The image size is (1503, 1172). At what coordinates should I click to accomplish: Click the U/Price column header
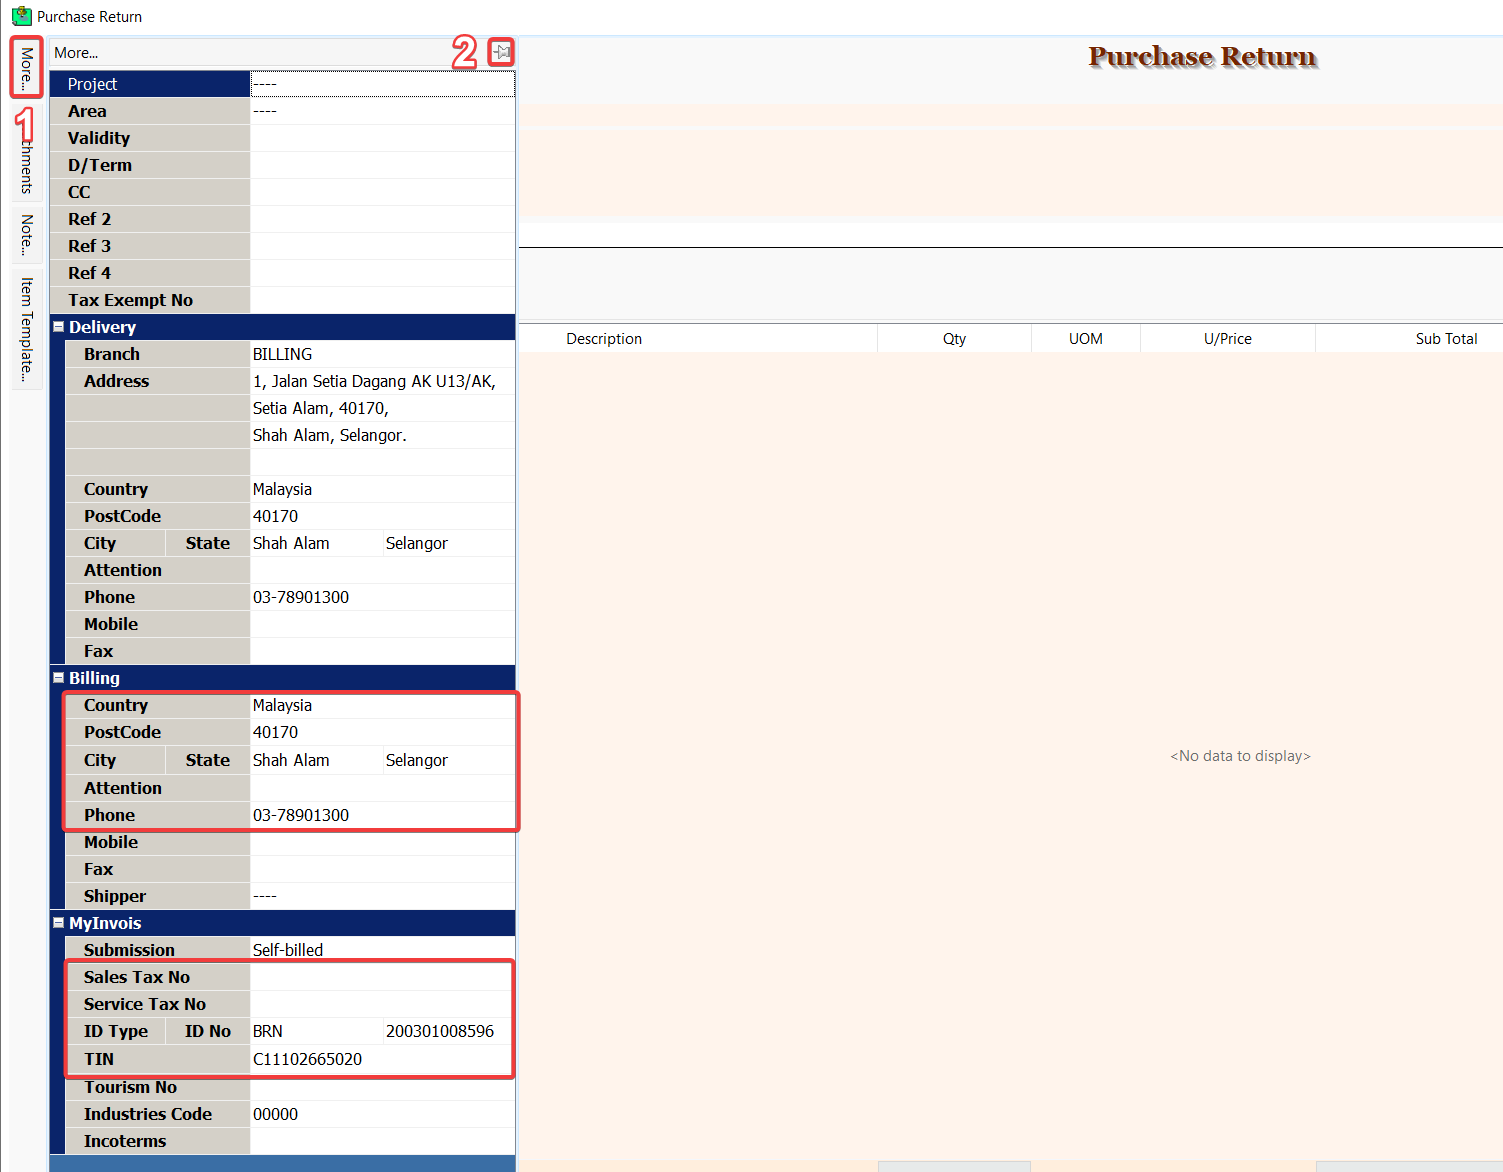click(1227, 339)
